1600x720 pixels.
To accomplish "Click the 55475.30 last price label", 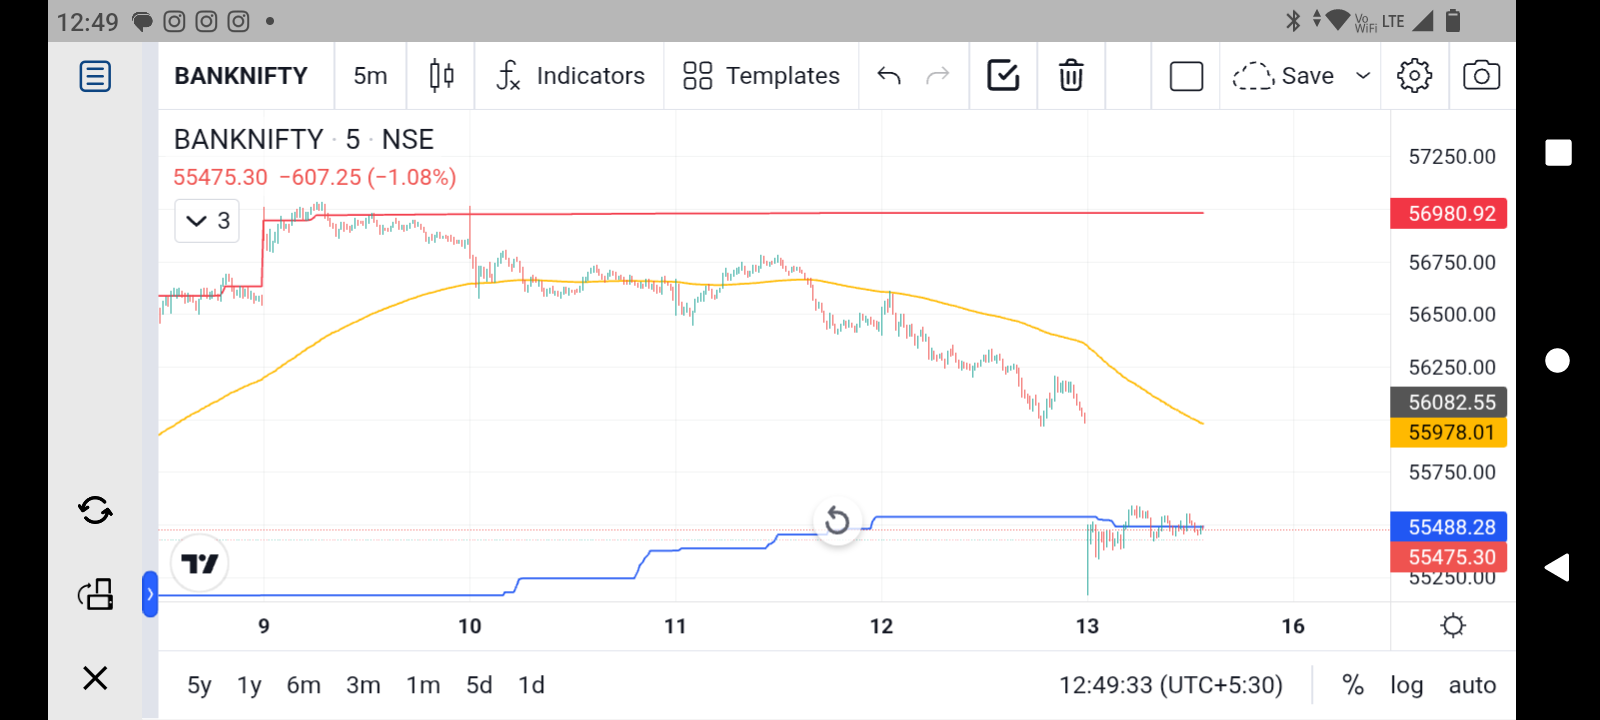I will [1449, 557].
